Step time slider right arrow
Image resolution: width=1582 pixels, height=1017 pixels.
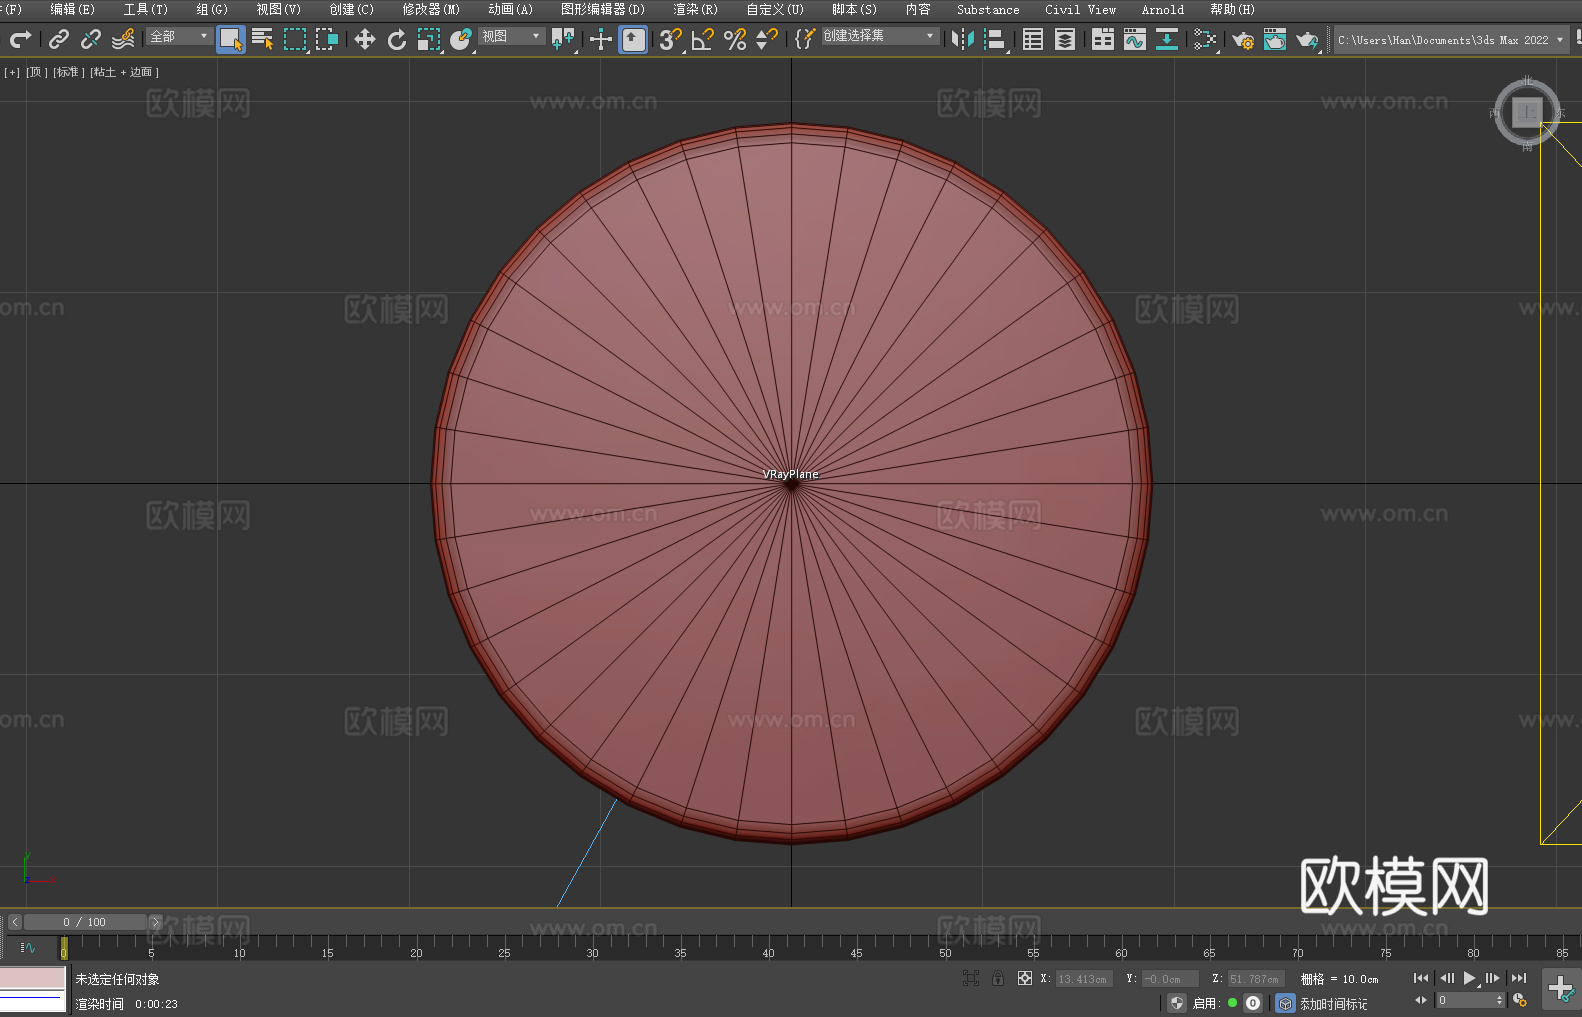[x=155, y=922]
